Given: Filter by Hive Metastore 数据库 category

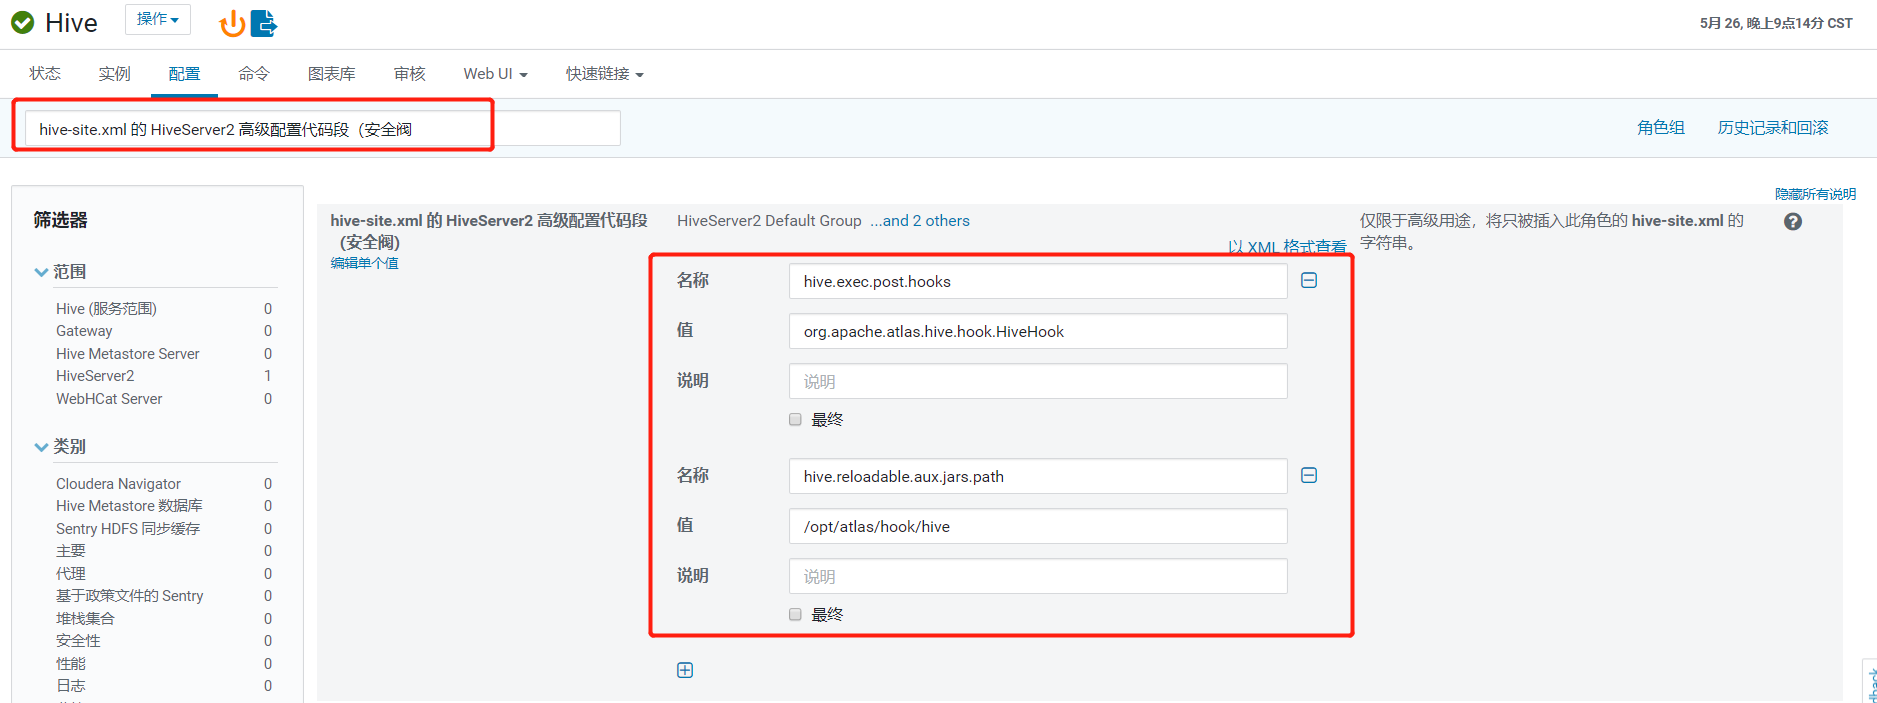Looking at the screenshot, I should point(129,506).
